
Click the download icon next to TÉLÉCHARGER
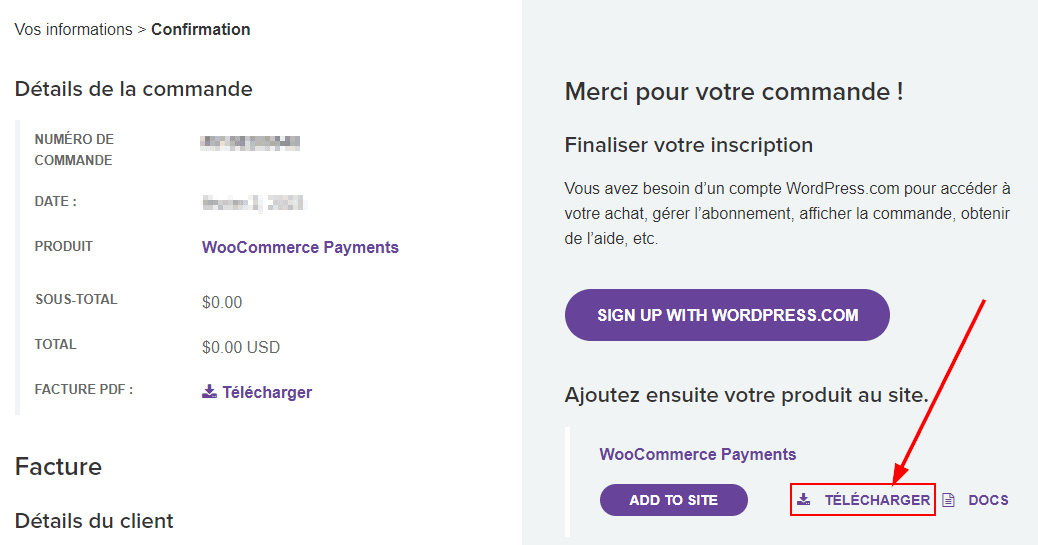[x=803, y=500]
